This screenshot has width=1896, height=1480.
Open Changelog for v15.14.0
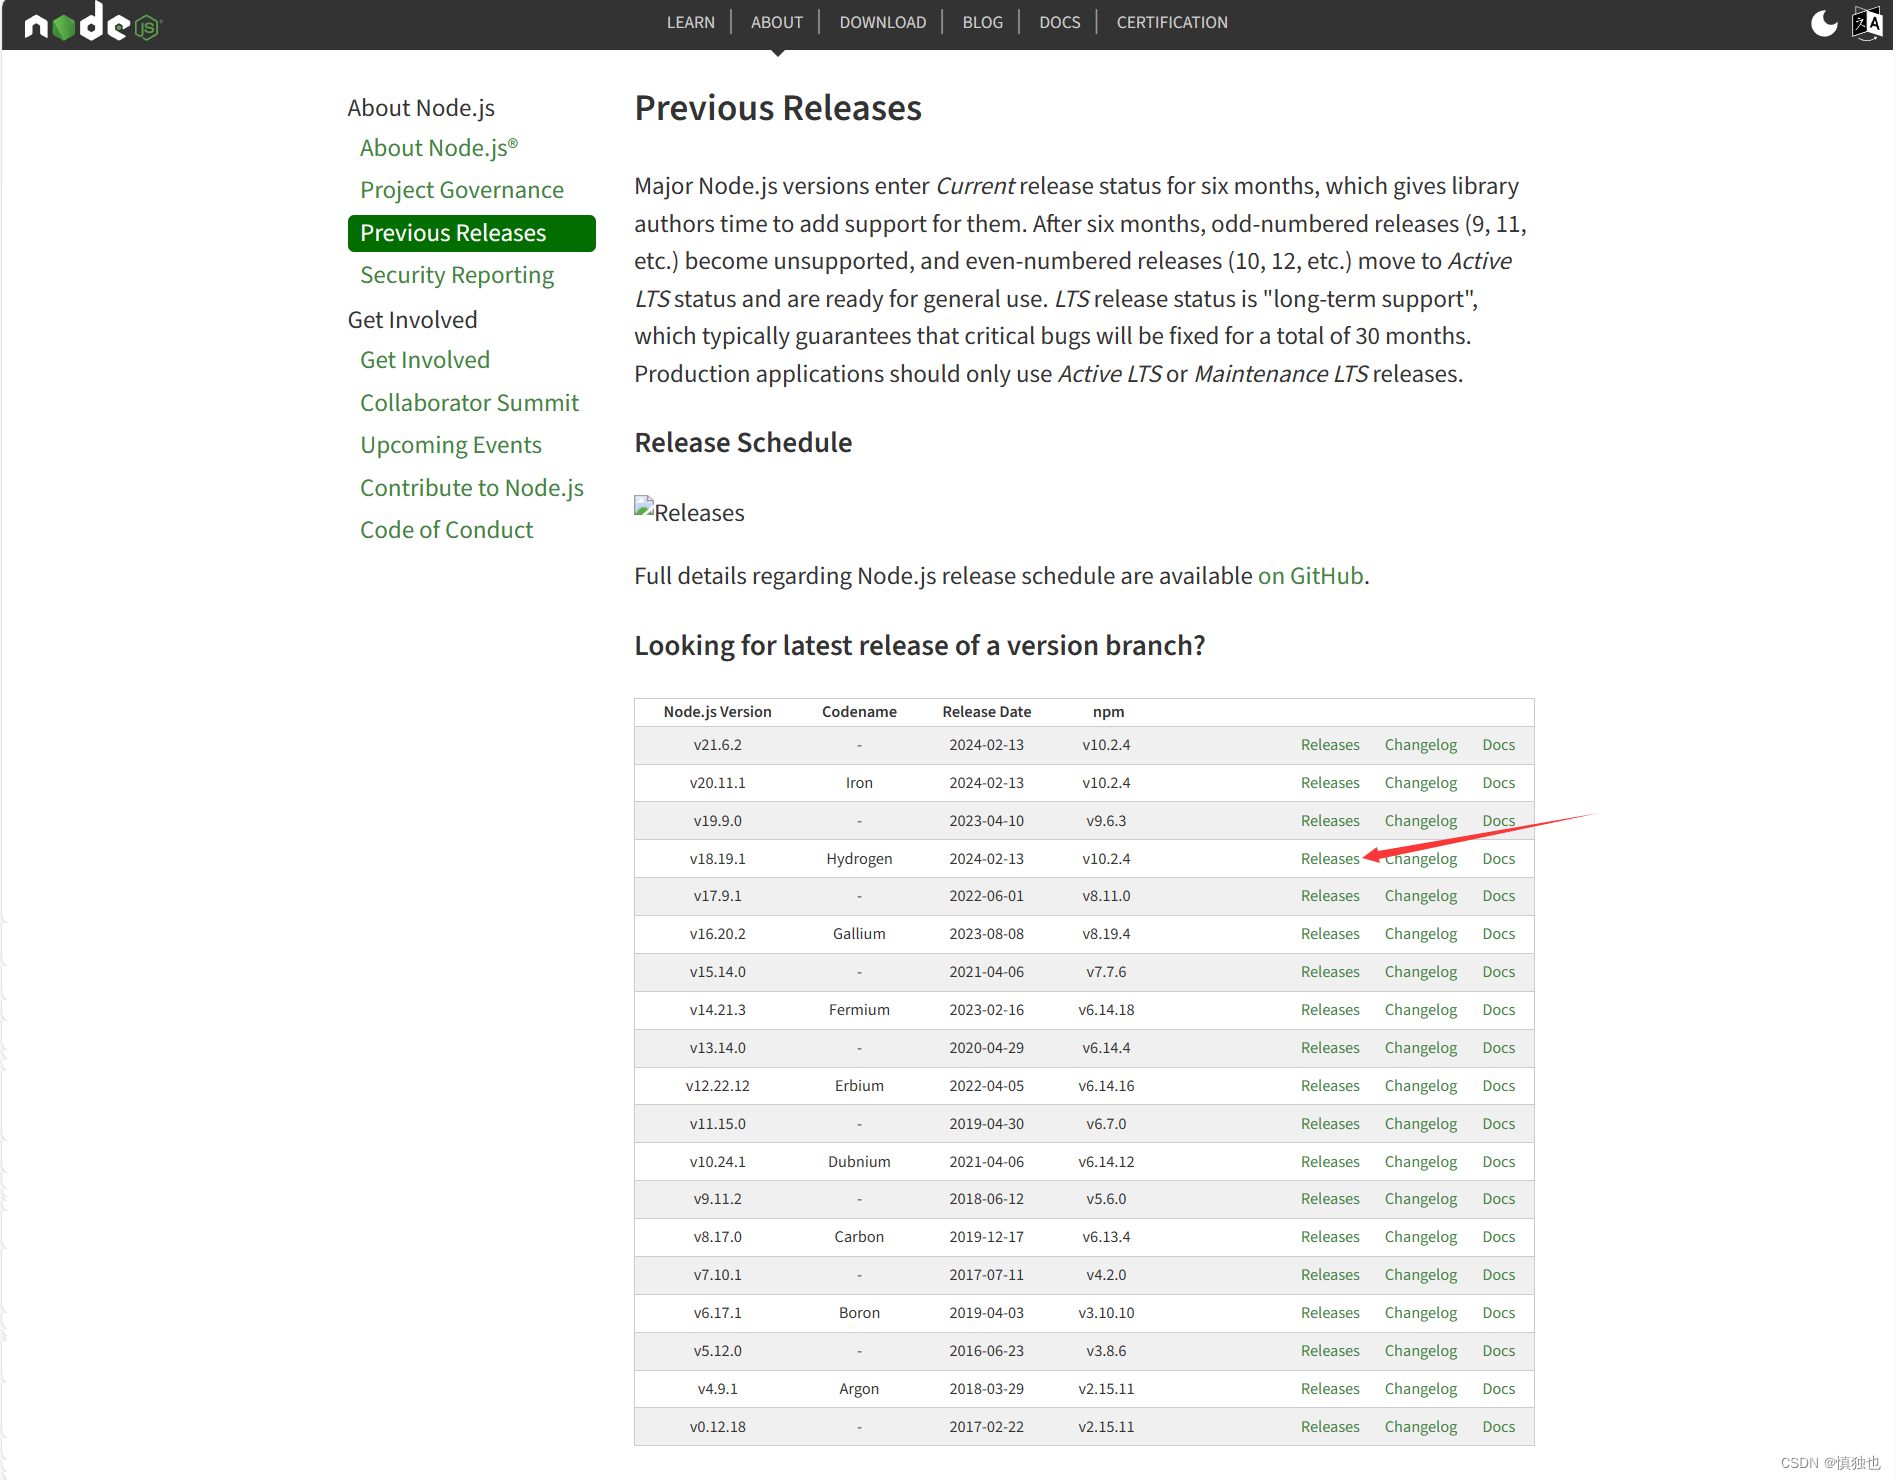point(1420,972)
